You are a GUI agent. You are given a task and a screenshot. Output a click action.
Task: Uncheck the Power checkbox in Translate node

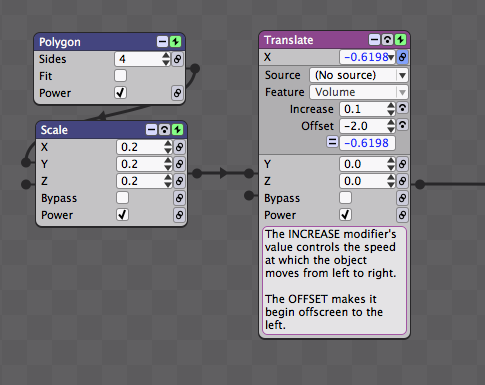click(345, 215)
